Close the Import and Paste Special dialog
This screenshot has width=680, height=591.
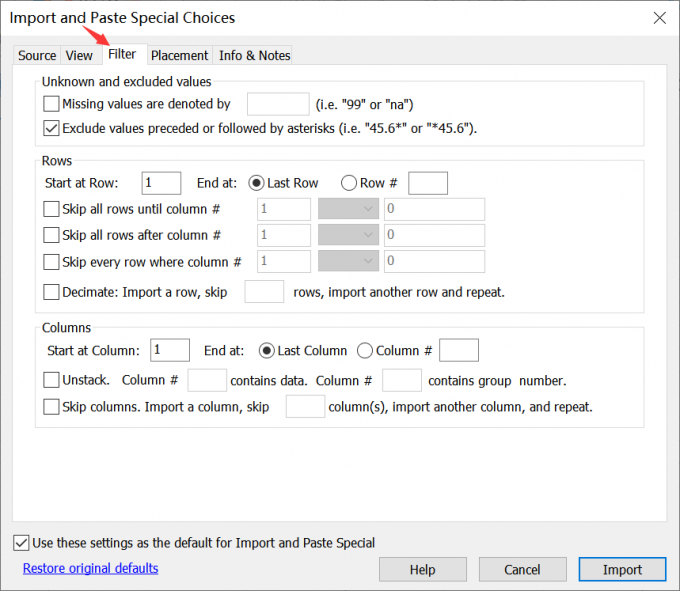[x=658, y=18]
